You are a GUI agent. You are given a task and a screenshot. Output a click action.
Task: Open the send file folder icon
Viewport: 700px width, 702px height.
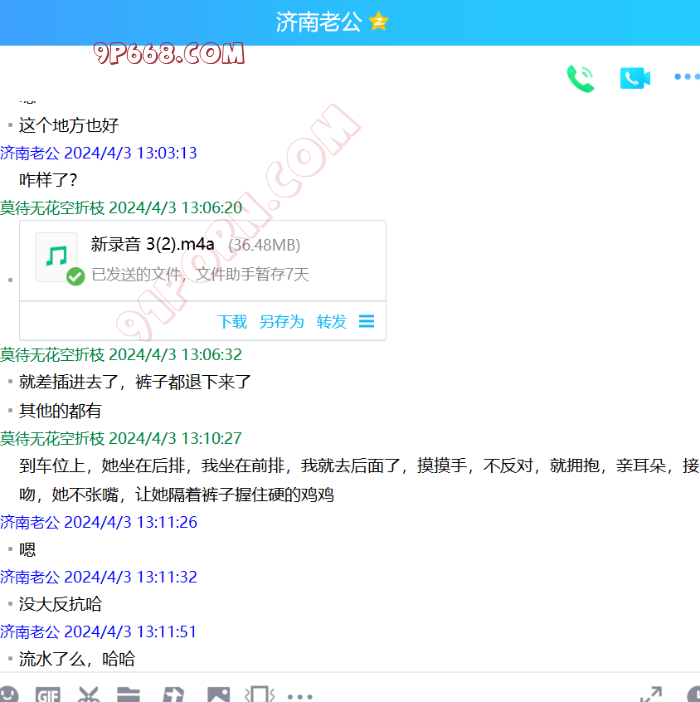pos(128,694)
